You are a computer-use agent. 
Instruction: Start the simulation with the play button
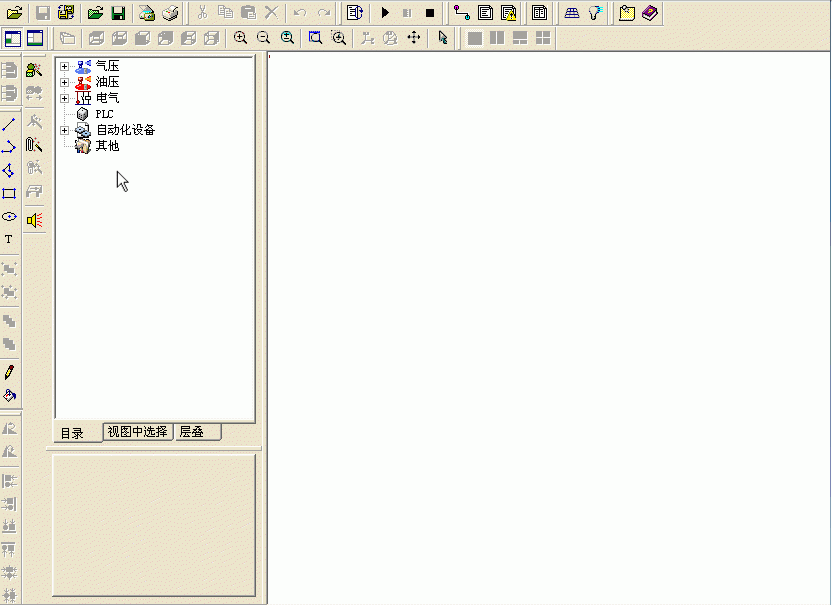pyautogui.click(x=385, y=13)
